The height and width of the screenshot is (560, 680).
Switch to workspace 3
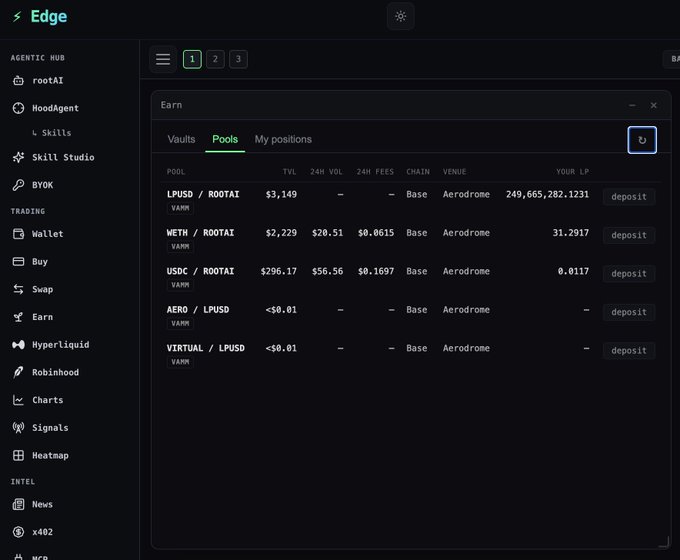(238, 59)
